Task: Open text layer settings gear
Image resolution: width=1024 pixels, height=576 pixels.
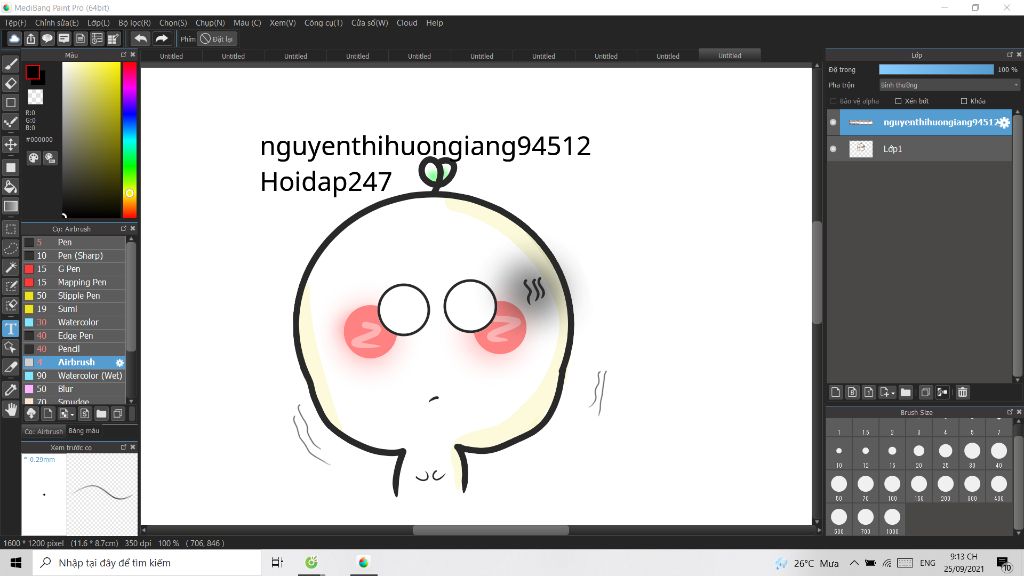Action: pos(1004,122)
